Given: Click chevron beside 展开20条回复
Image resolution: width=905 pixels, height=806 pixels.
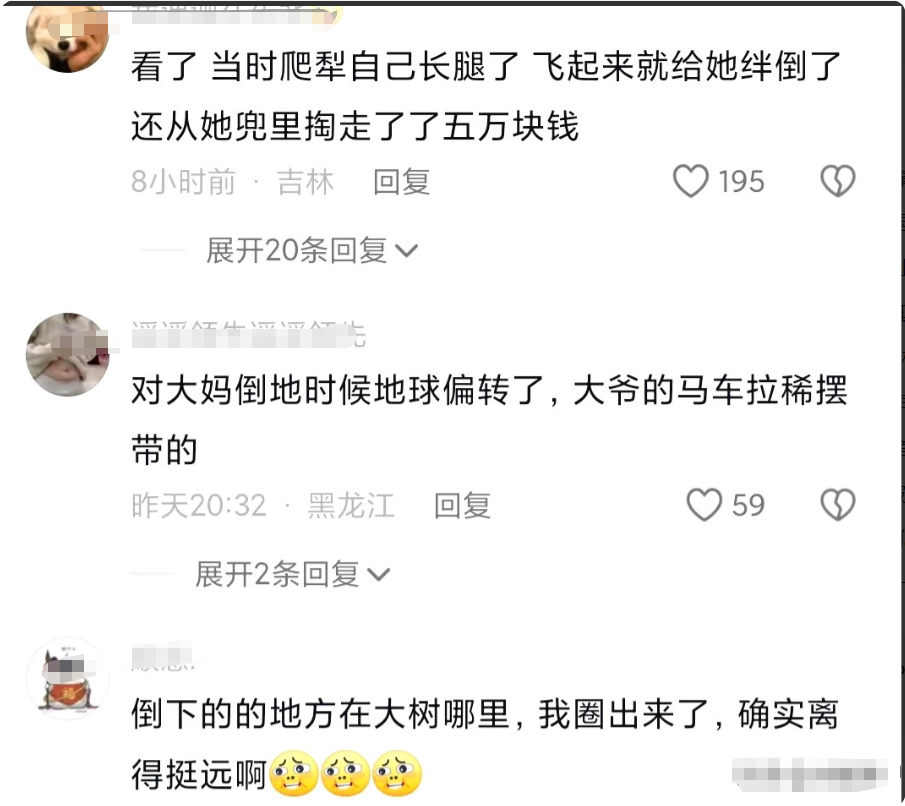Looking at the screenshot, I should tap(406, 251).
